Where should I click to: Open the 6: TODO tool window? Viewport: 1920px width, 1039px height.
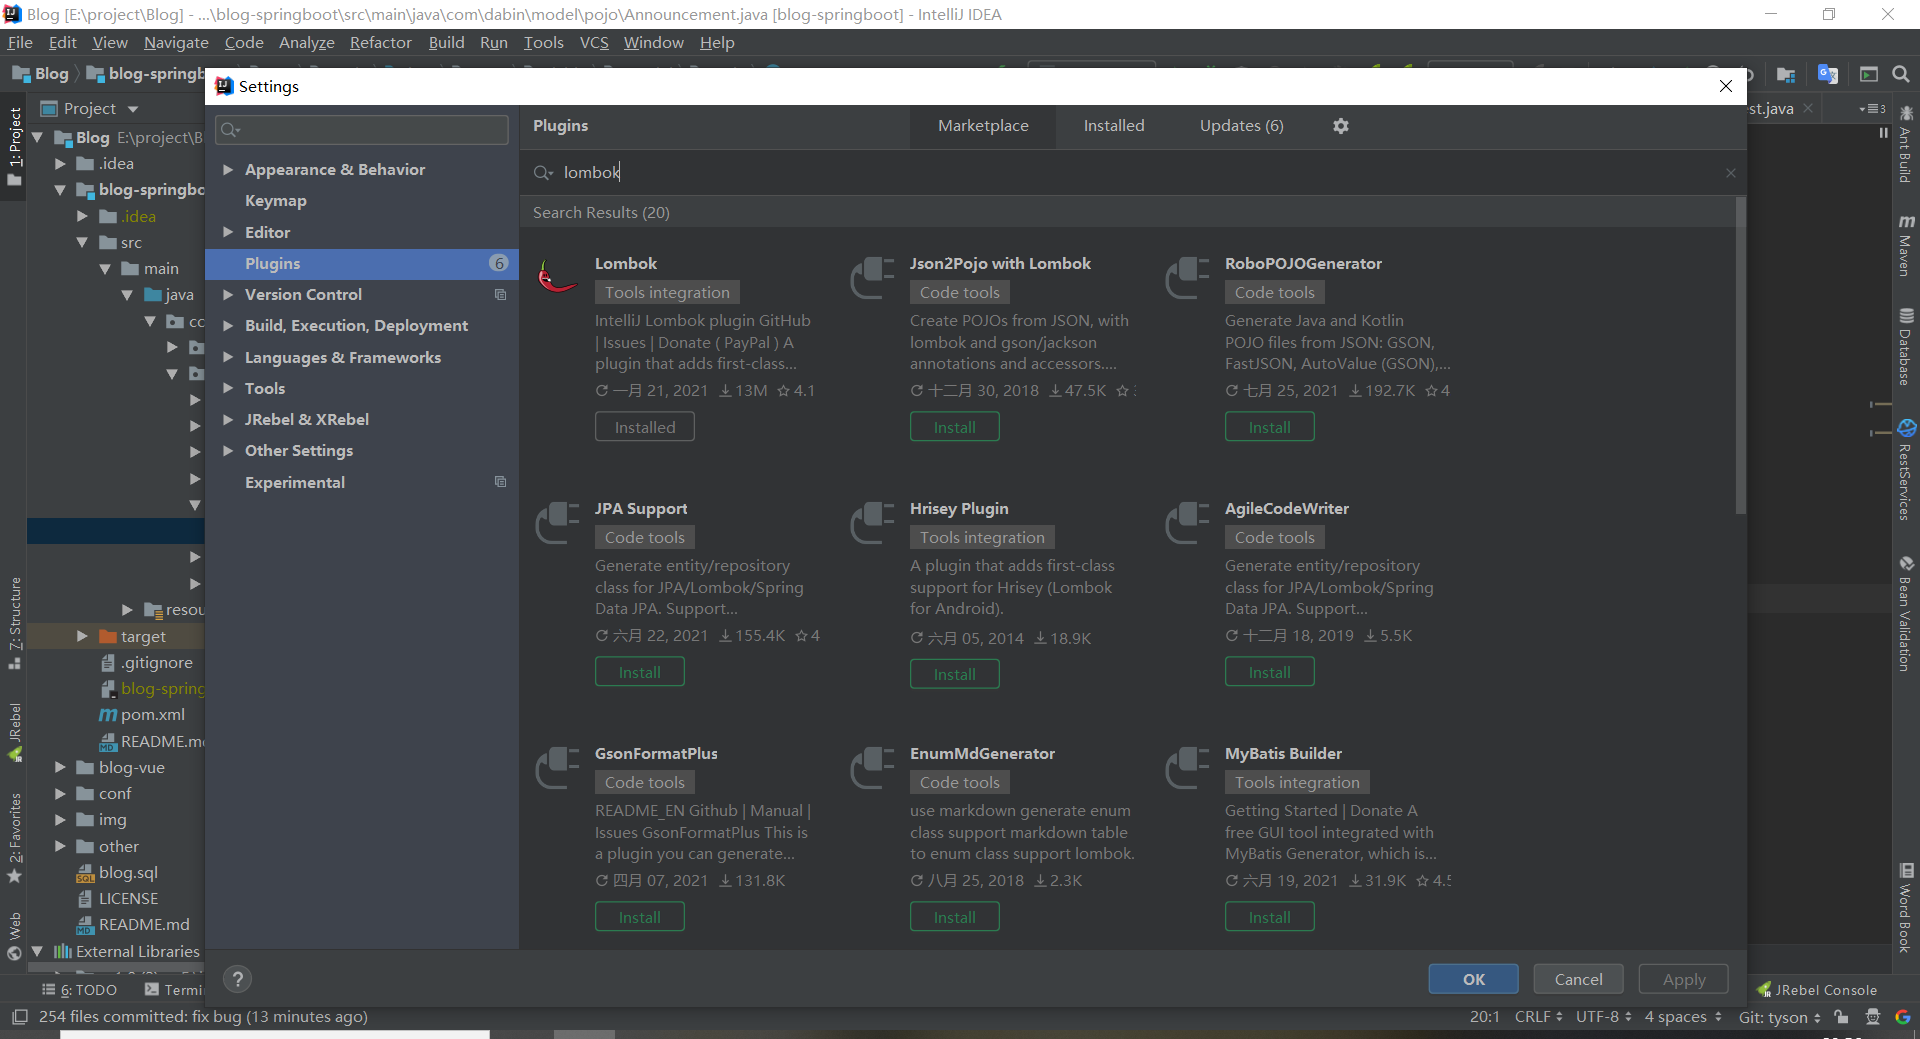(x=80, y=990)
